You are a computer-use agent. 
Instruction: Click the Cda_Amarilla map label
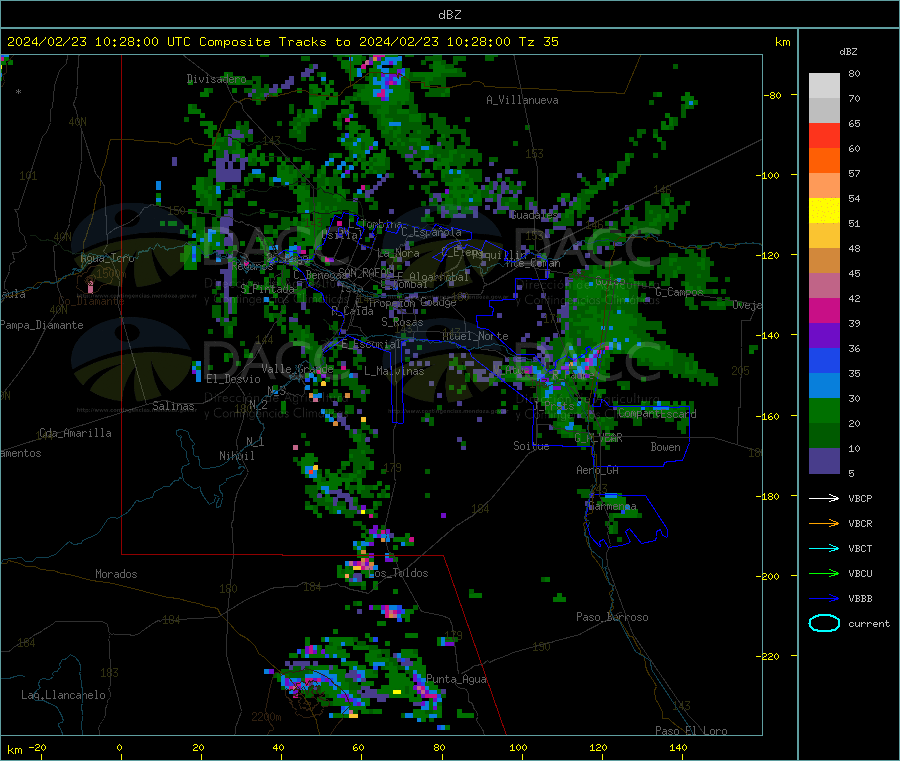click(x=75, y=433)
